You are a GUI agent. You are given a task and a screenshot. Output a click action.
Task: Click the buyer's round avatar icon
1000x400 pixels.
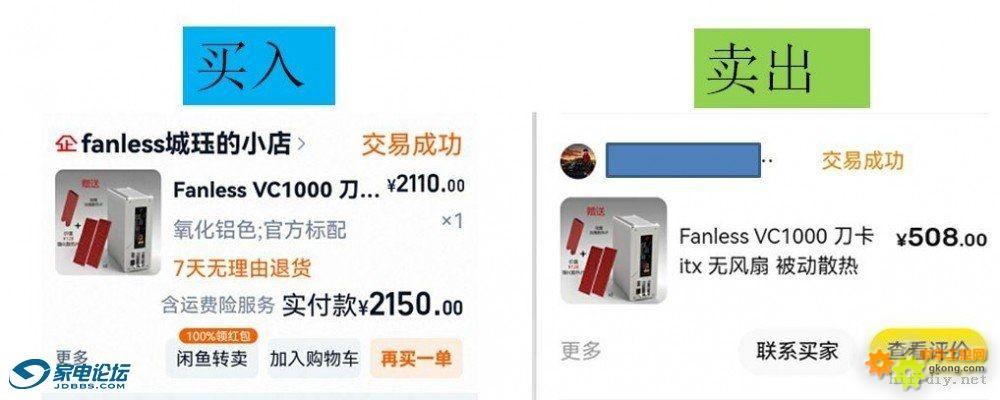[x=578, y=161]
